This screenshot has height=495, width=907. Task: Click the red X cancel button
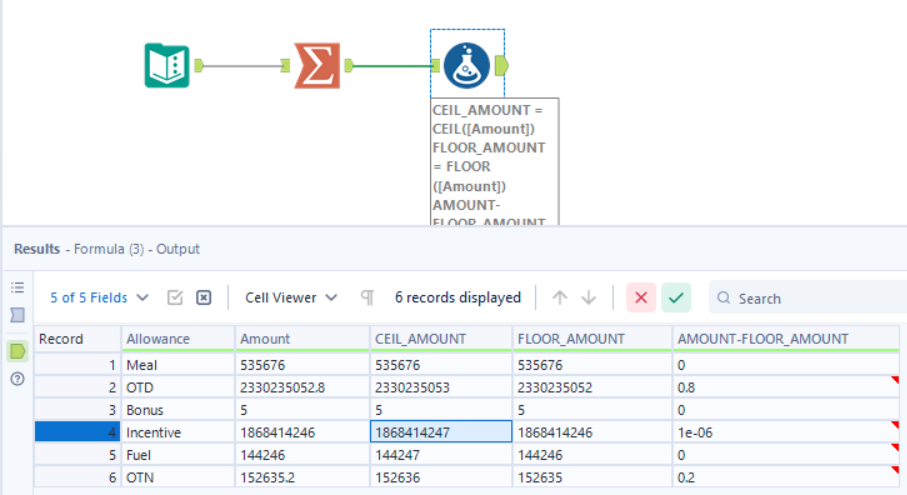point(641,298)
